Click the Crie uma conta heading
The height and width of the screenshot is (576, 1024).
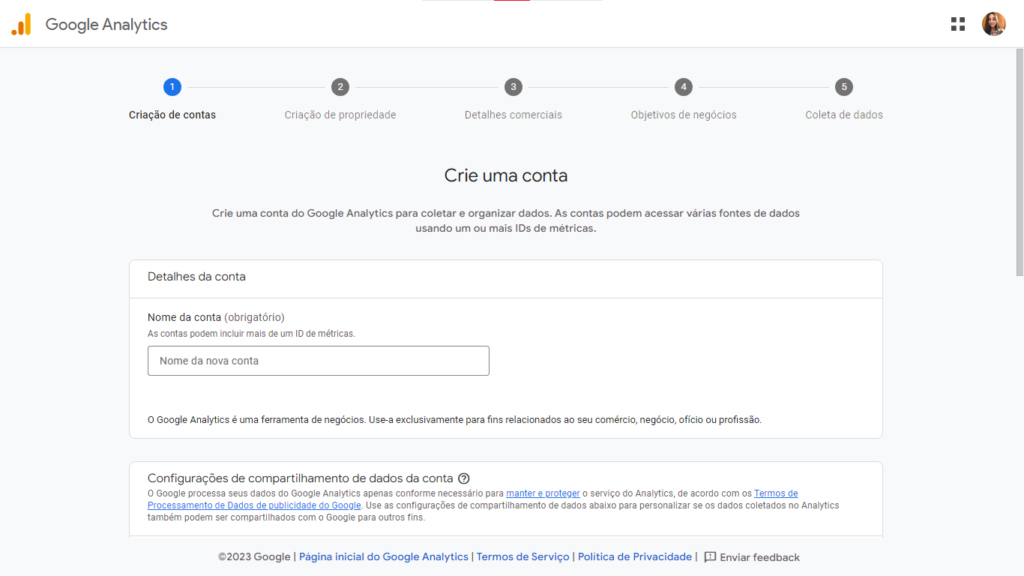pyautogui.click(x=505, y=176)
